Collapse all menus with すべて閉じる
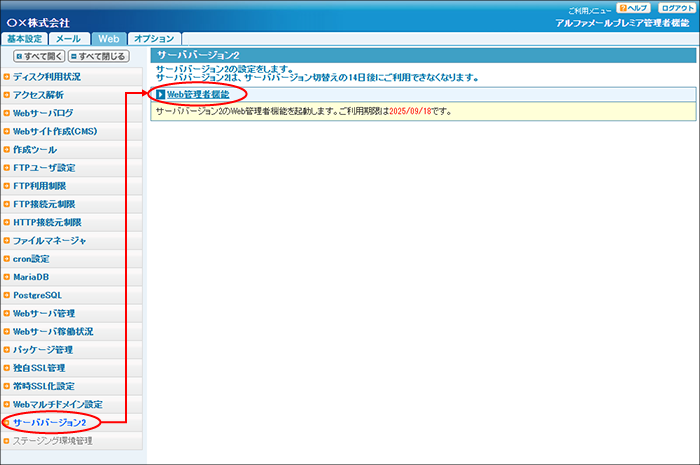The image size is (700, 465). (100, 56)
